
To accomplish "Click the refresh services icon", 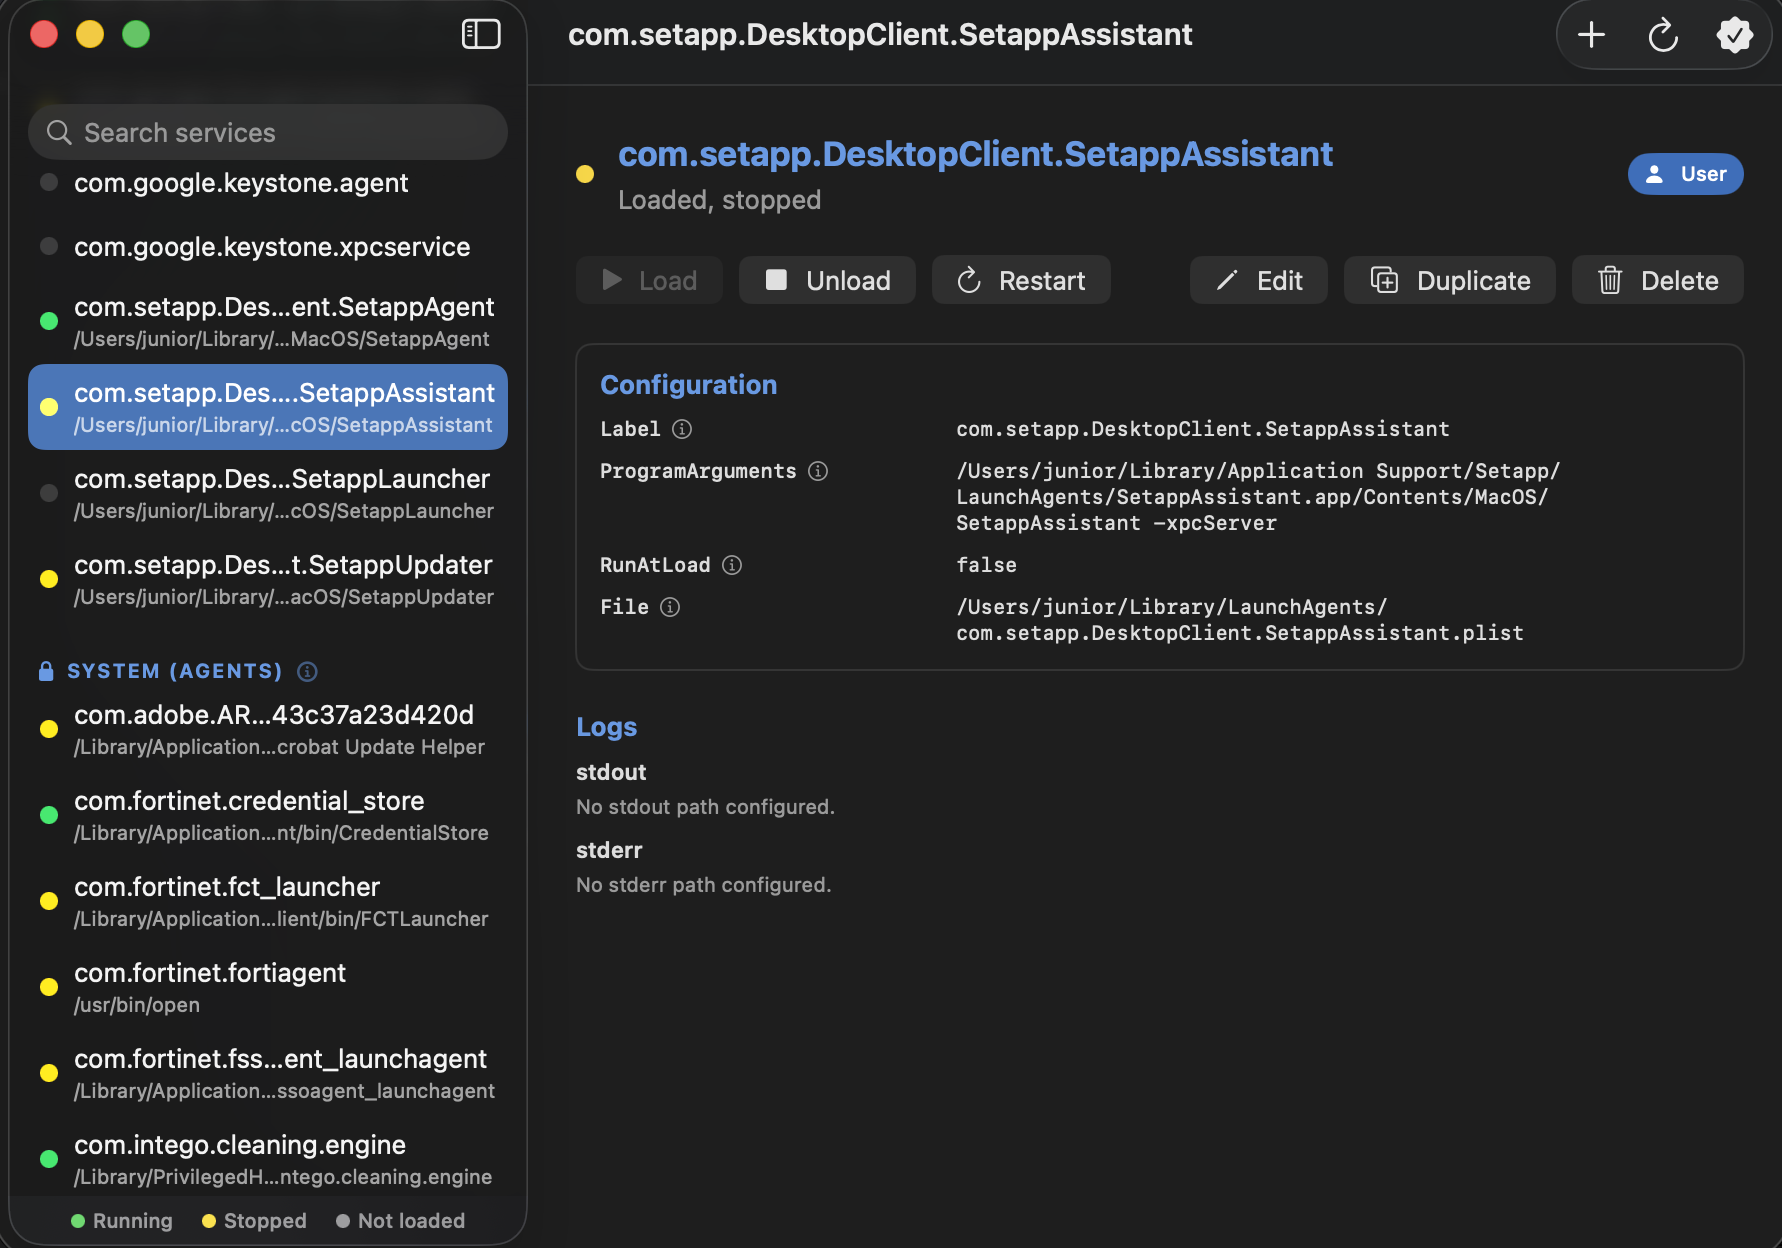I will [1663, 35].
